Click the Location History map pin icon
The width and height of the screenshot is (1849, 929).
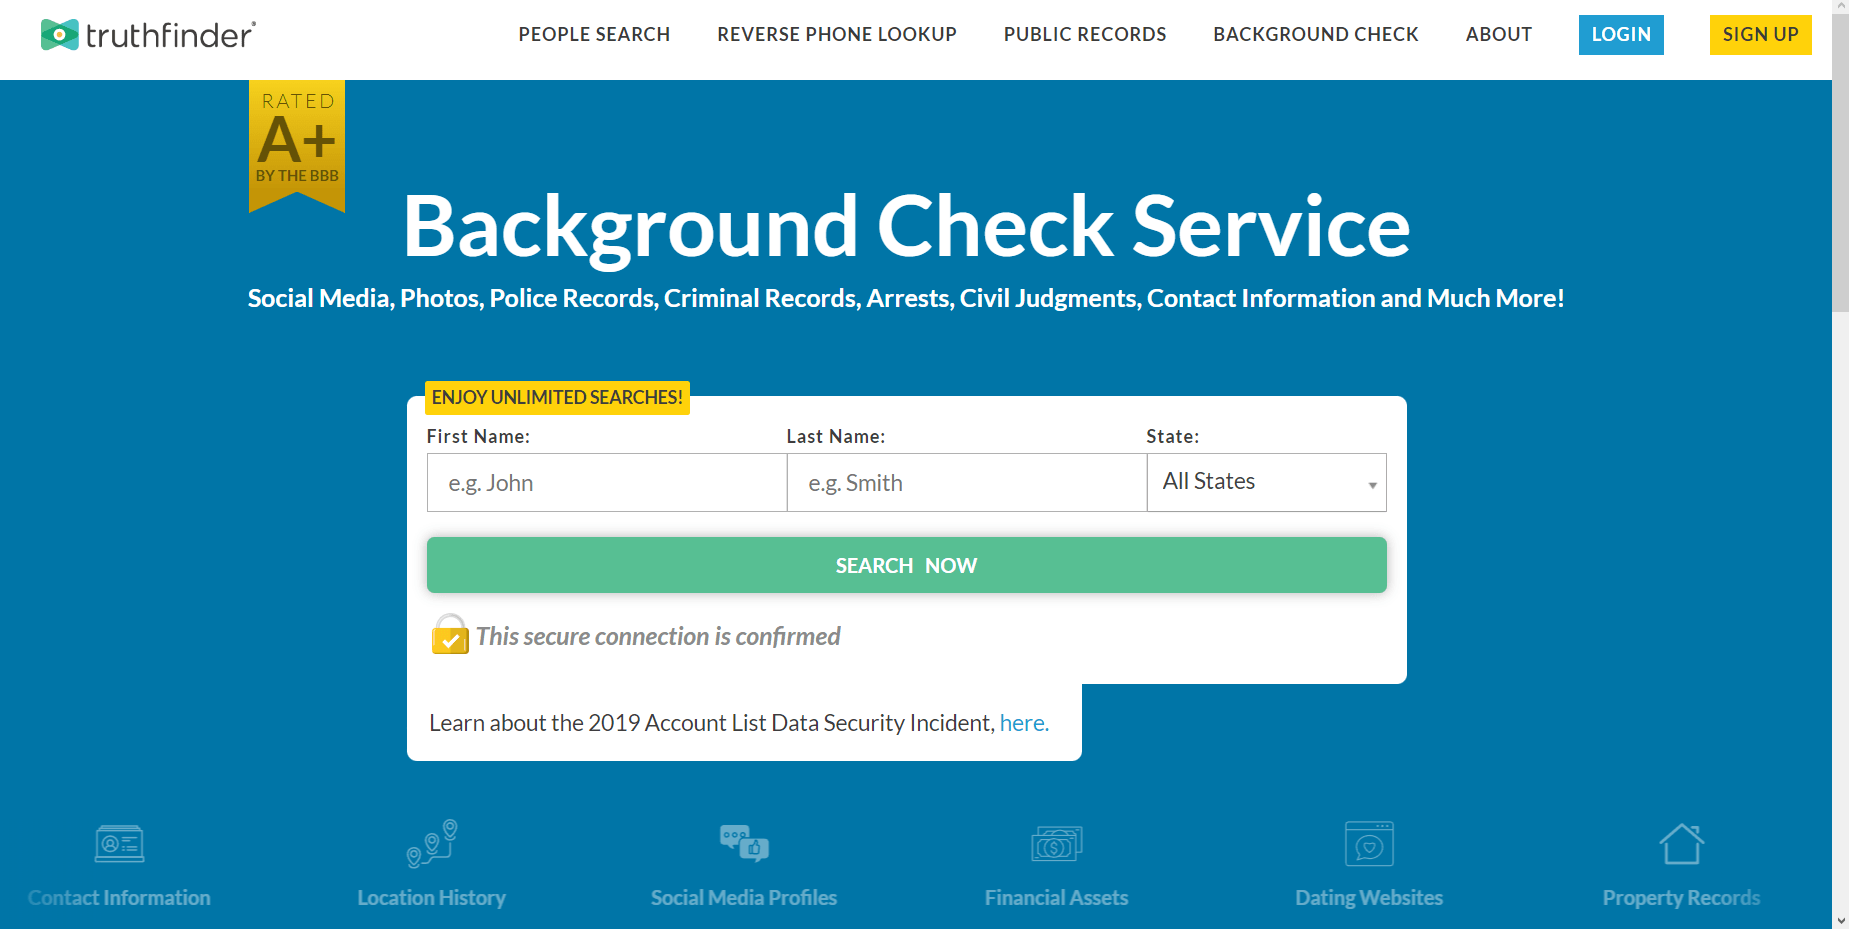click(432, 843)
